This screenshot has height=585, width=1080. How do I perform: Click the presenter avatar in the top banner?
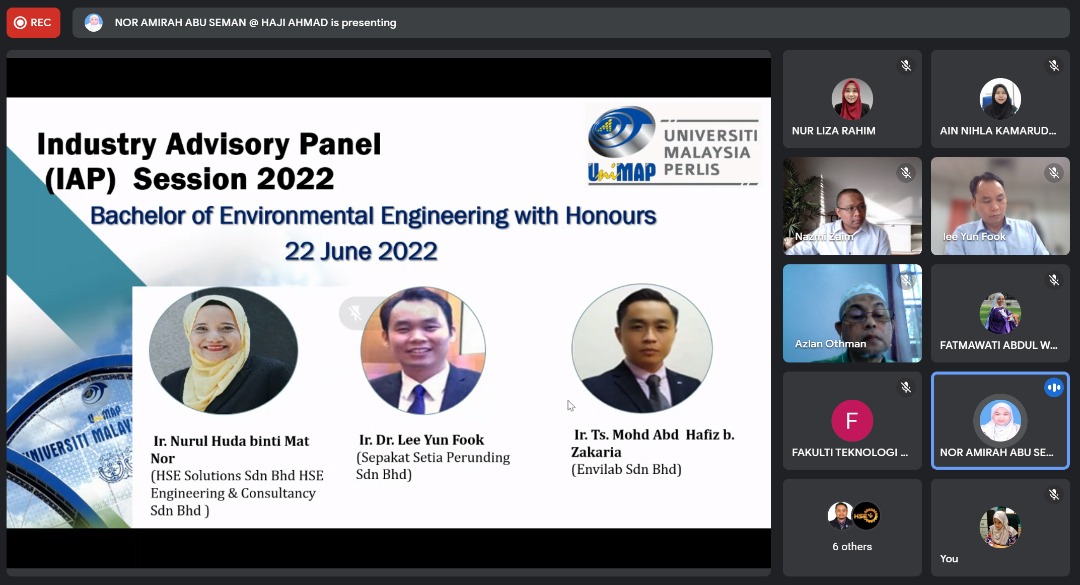93,22
